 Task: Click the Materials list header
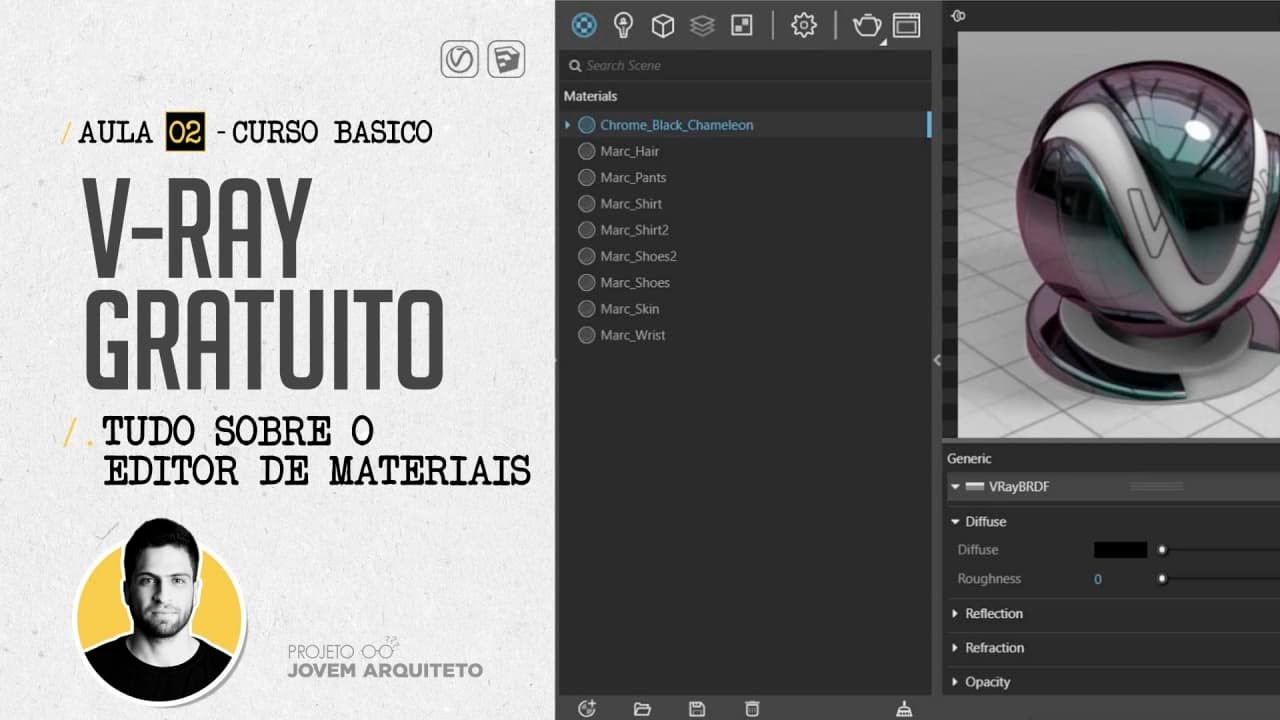pos(591,96)
